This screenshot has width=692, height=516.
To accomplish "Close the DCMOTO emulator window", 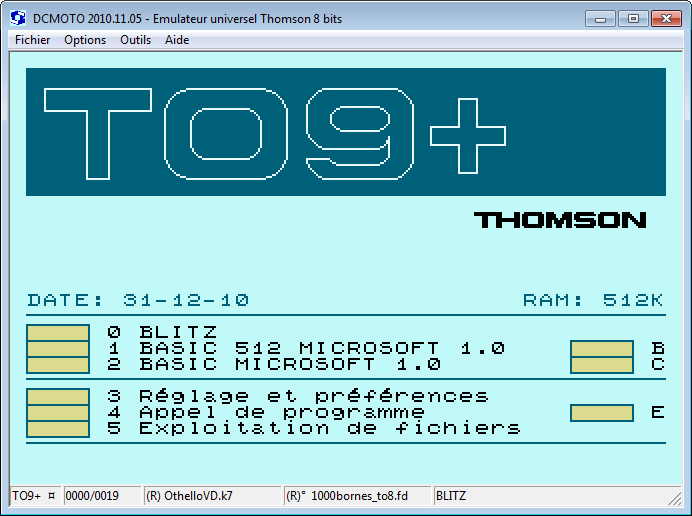I will 666,19.
